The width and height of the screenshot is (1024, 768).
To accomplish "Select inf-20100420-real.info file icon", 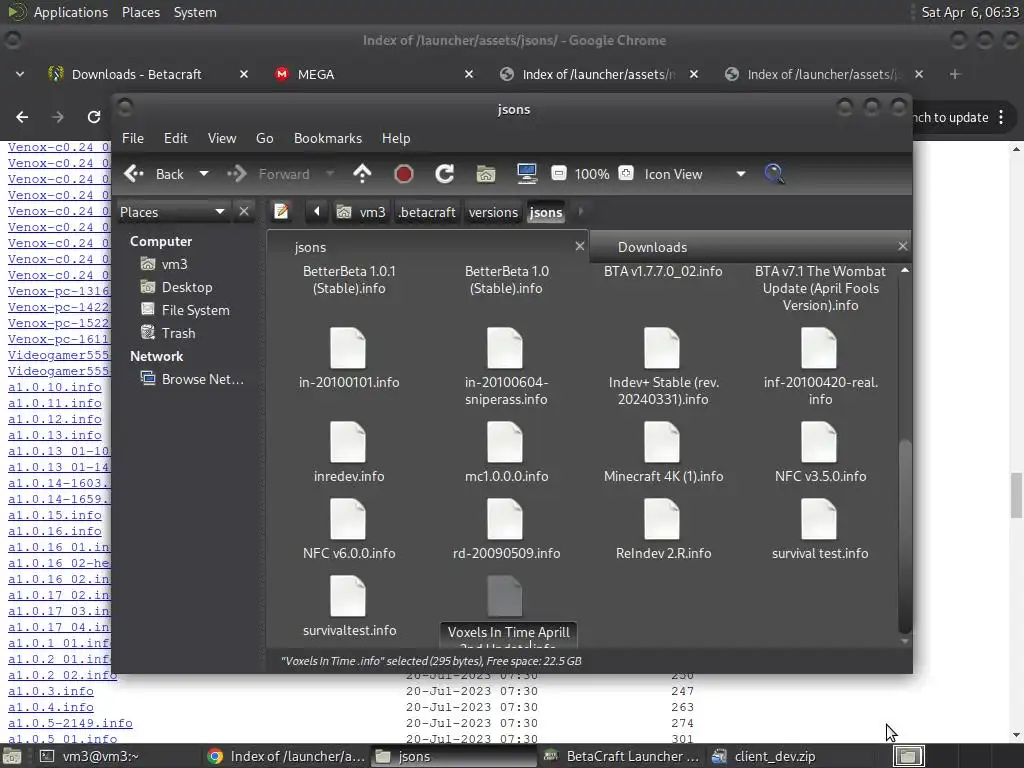I will click(x=819, y=347).
